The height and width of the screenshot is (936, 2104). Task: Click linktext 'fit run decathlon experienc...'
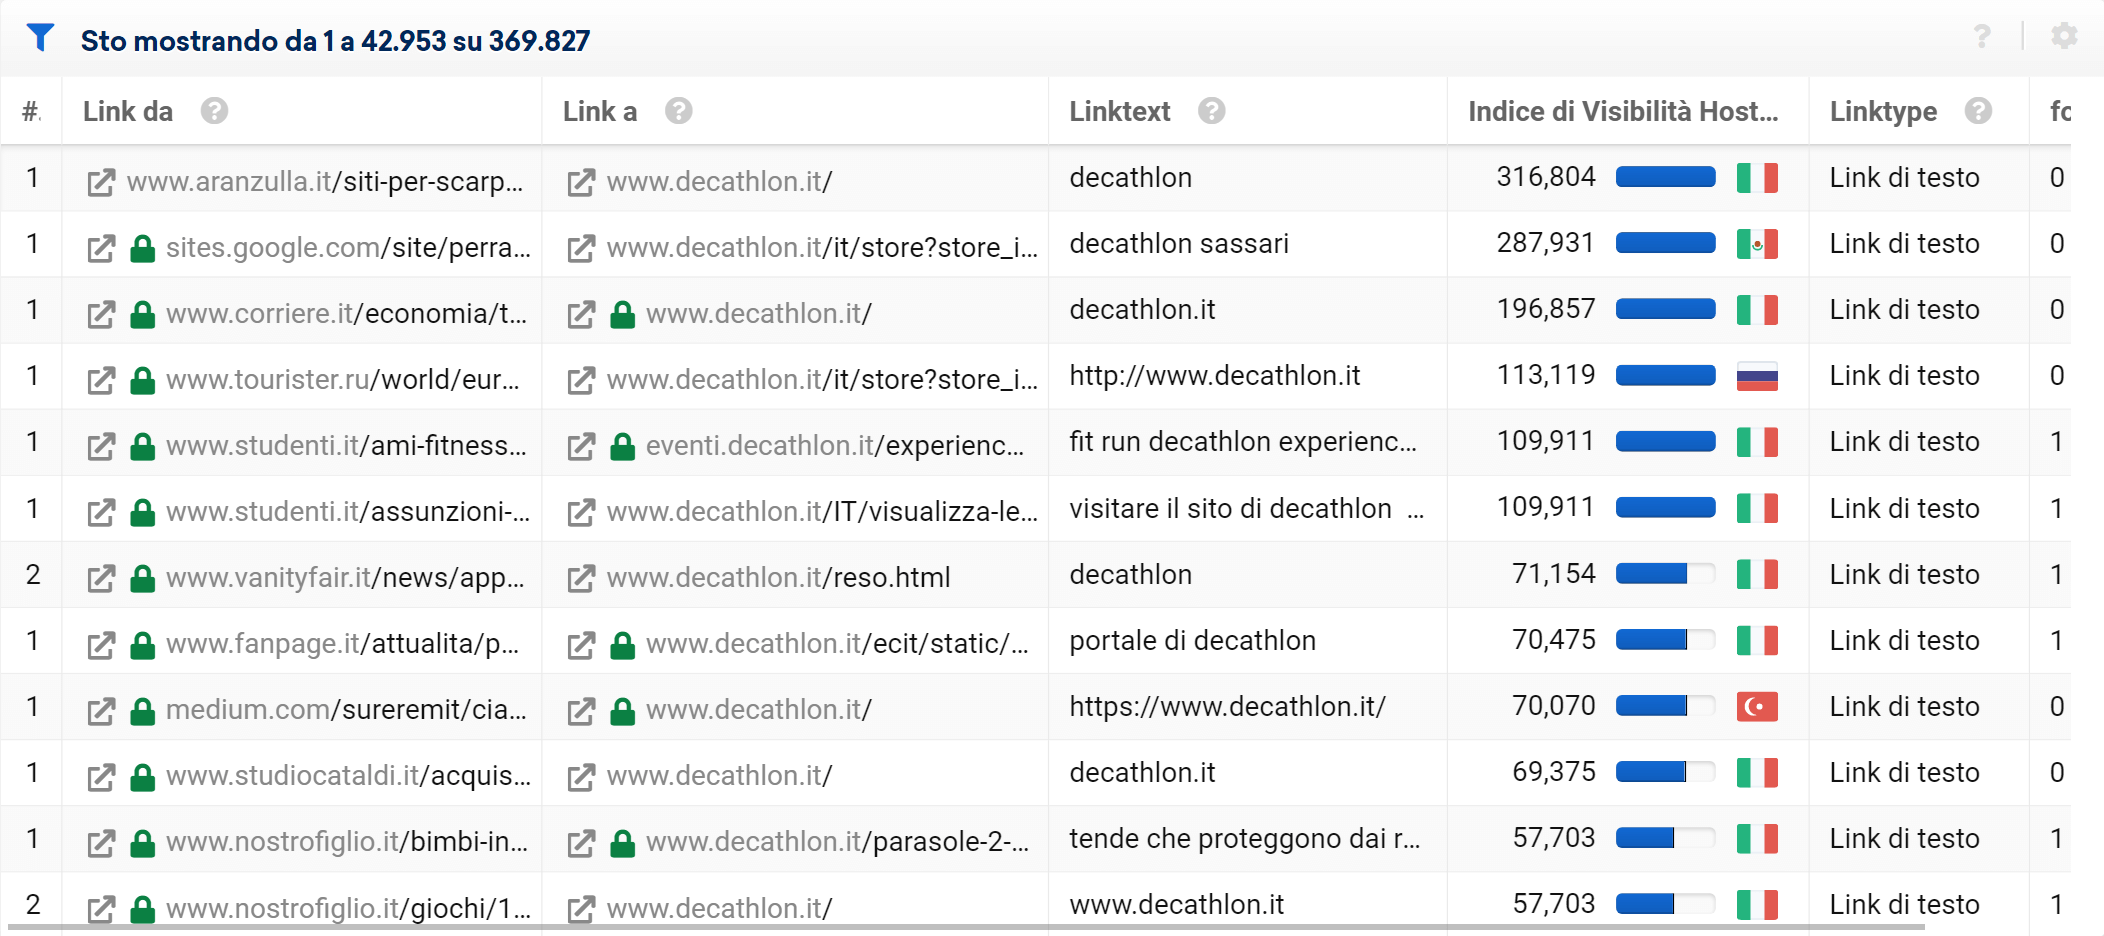point(1243,442)
